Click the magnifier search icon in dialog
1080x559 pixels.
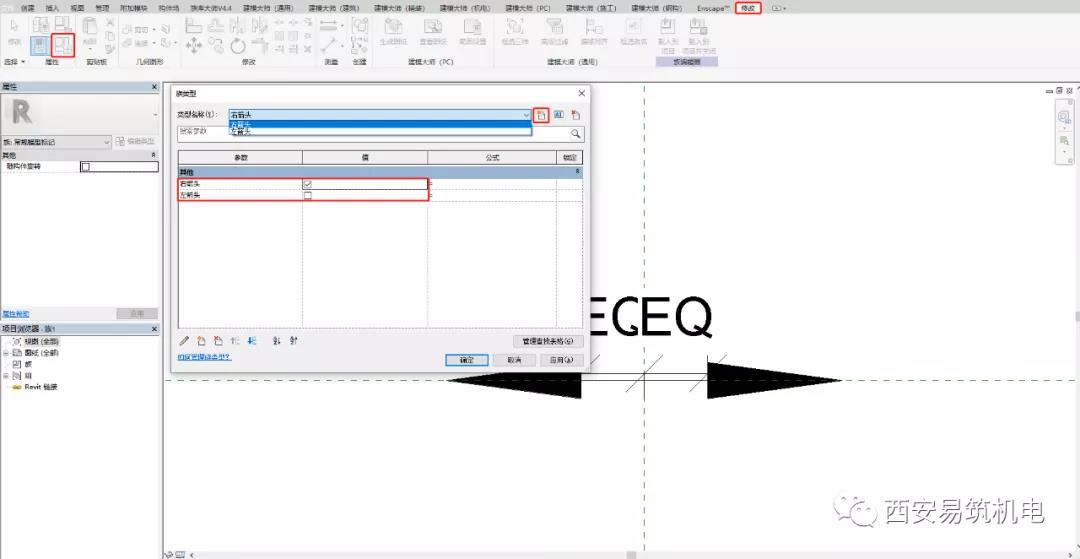click(575, 134)
